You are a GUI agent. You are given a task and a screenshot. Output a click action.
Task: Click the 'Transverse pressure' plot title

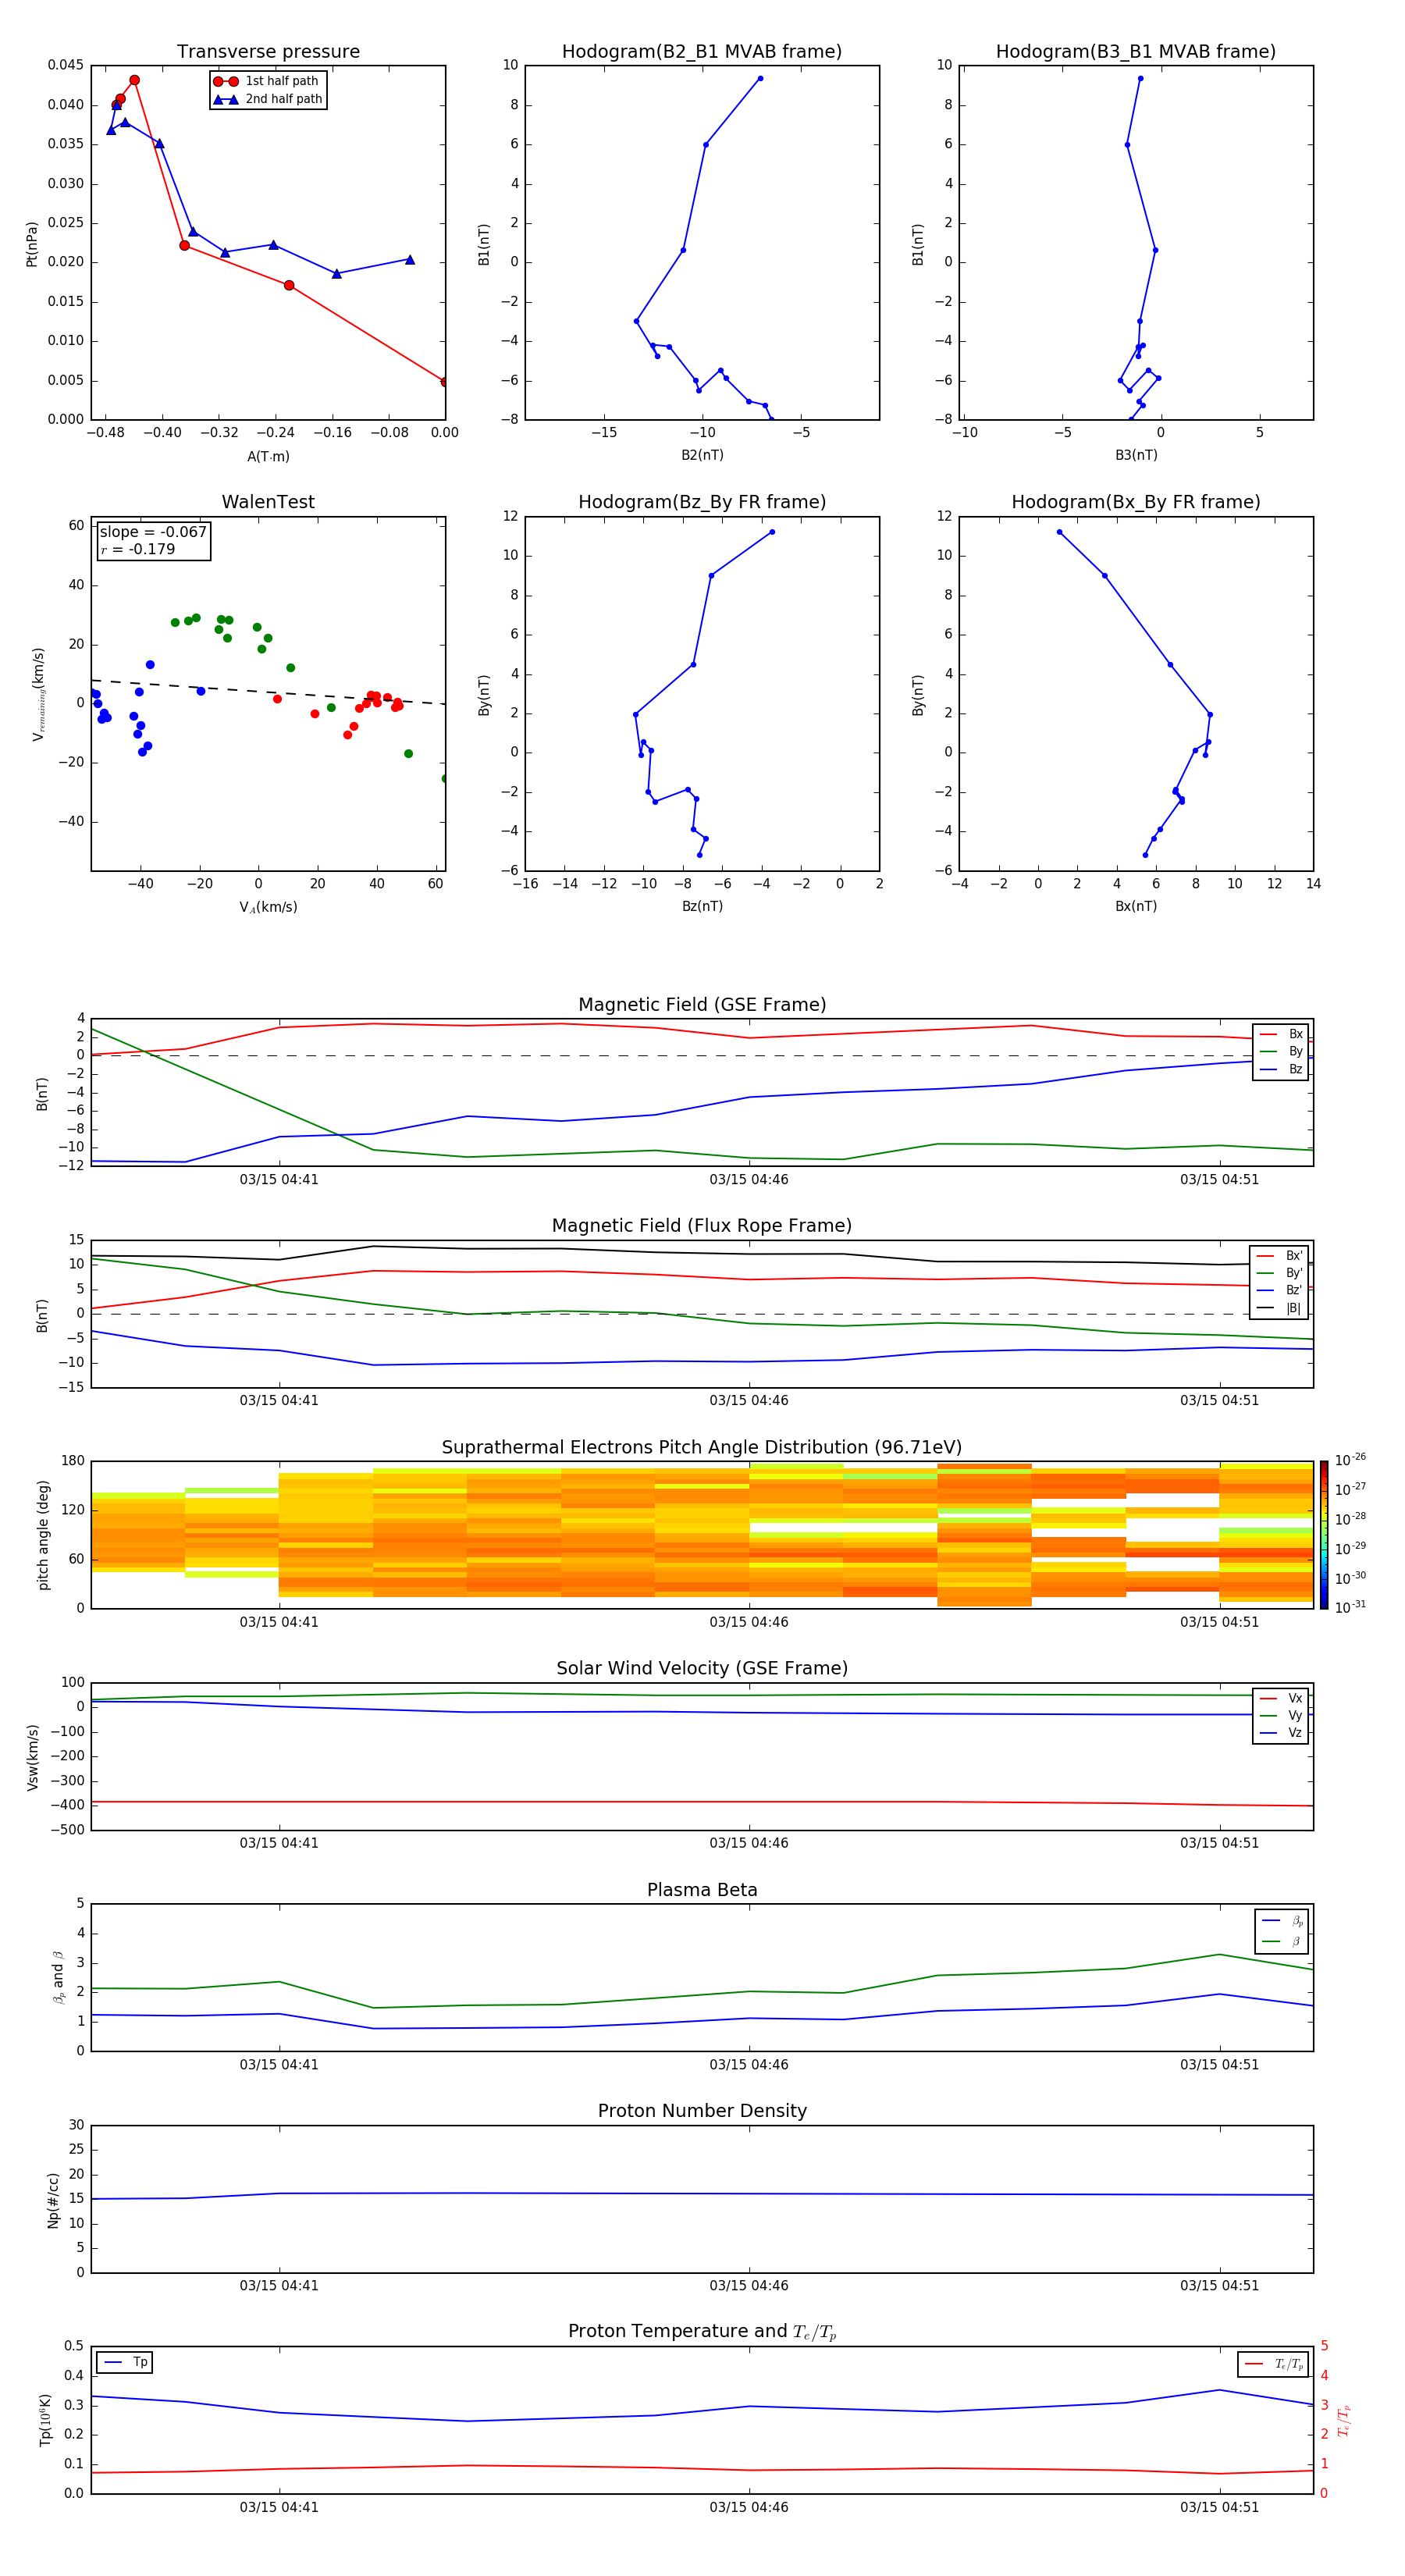click(268, 52)
